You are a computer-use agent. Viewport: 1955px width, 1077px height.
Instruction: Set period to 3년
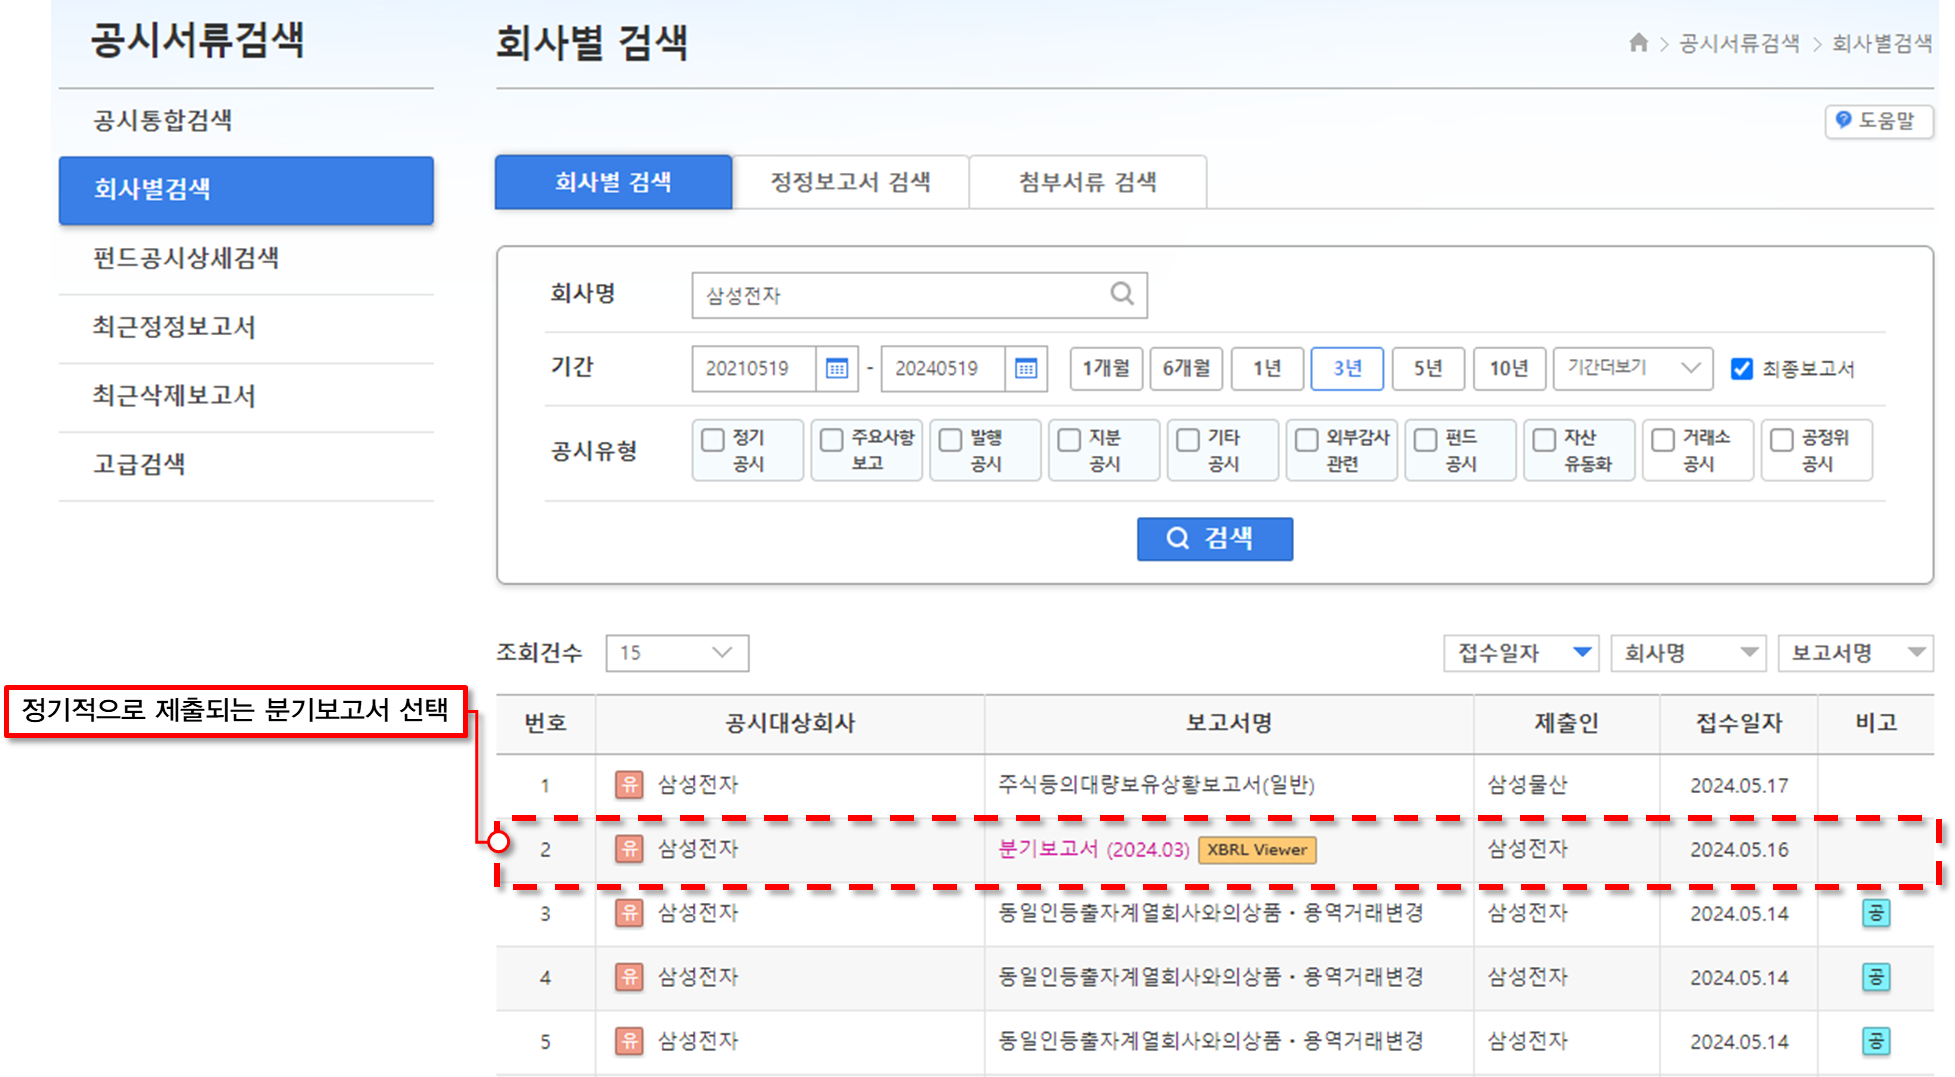click(x=1347, y=368)
